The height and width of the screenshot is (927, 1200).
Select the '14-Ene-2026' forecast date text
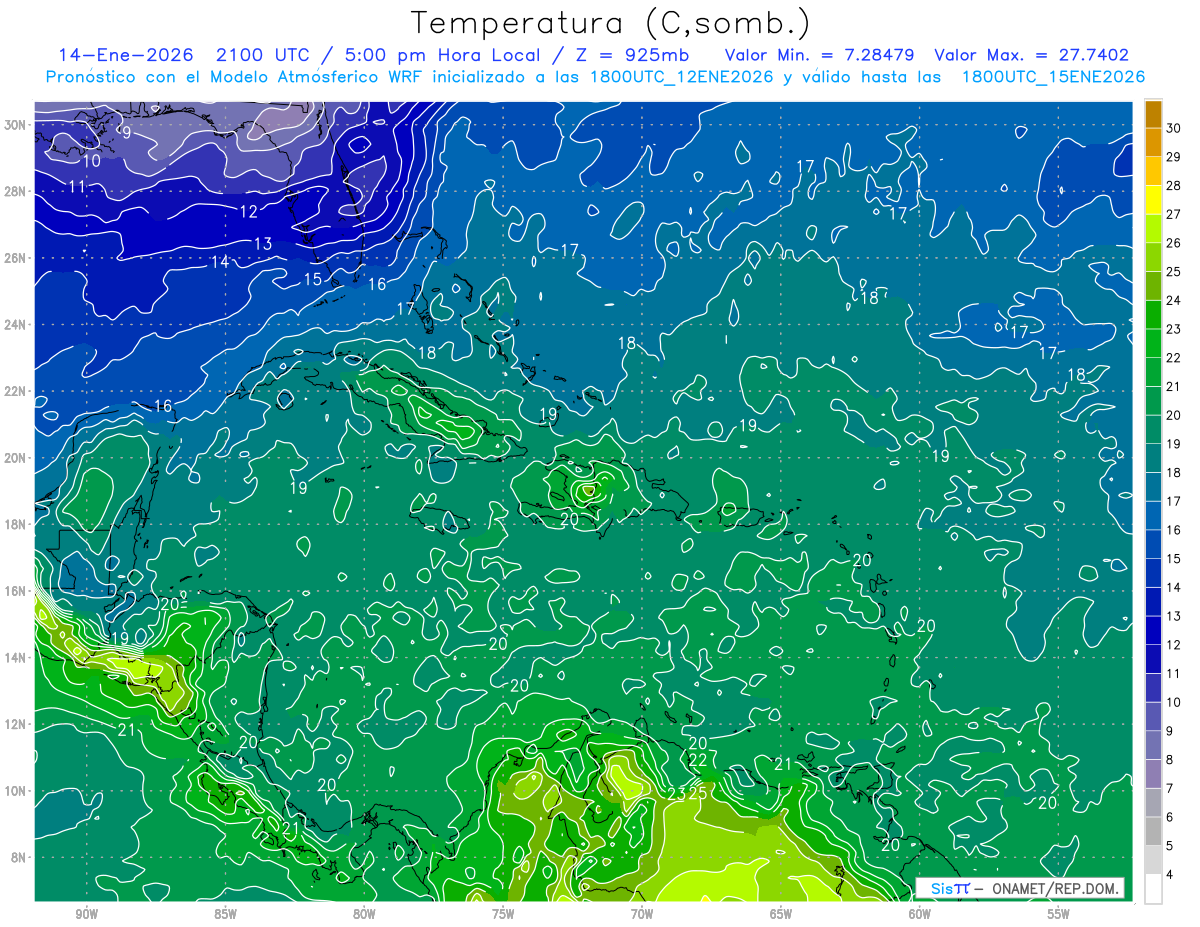click(x=128, y=55)
